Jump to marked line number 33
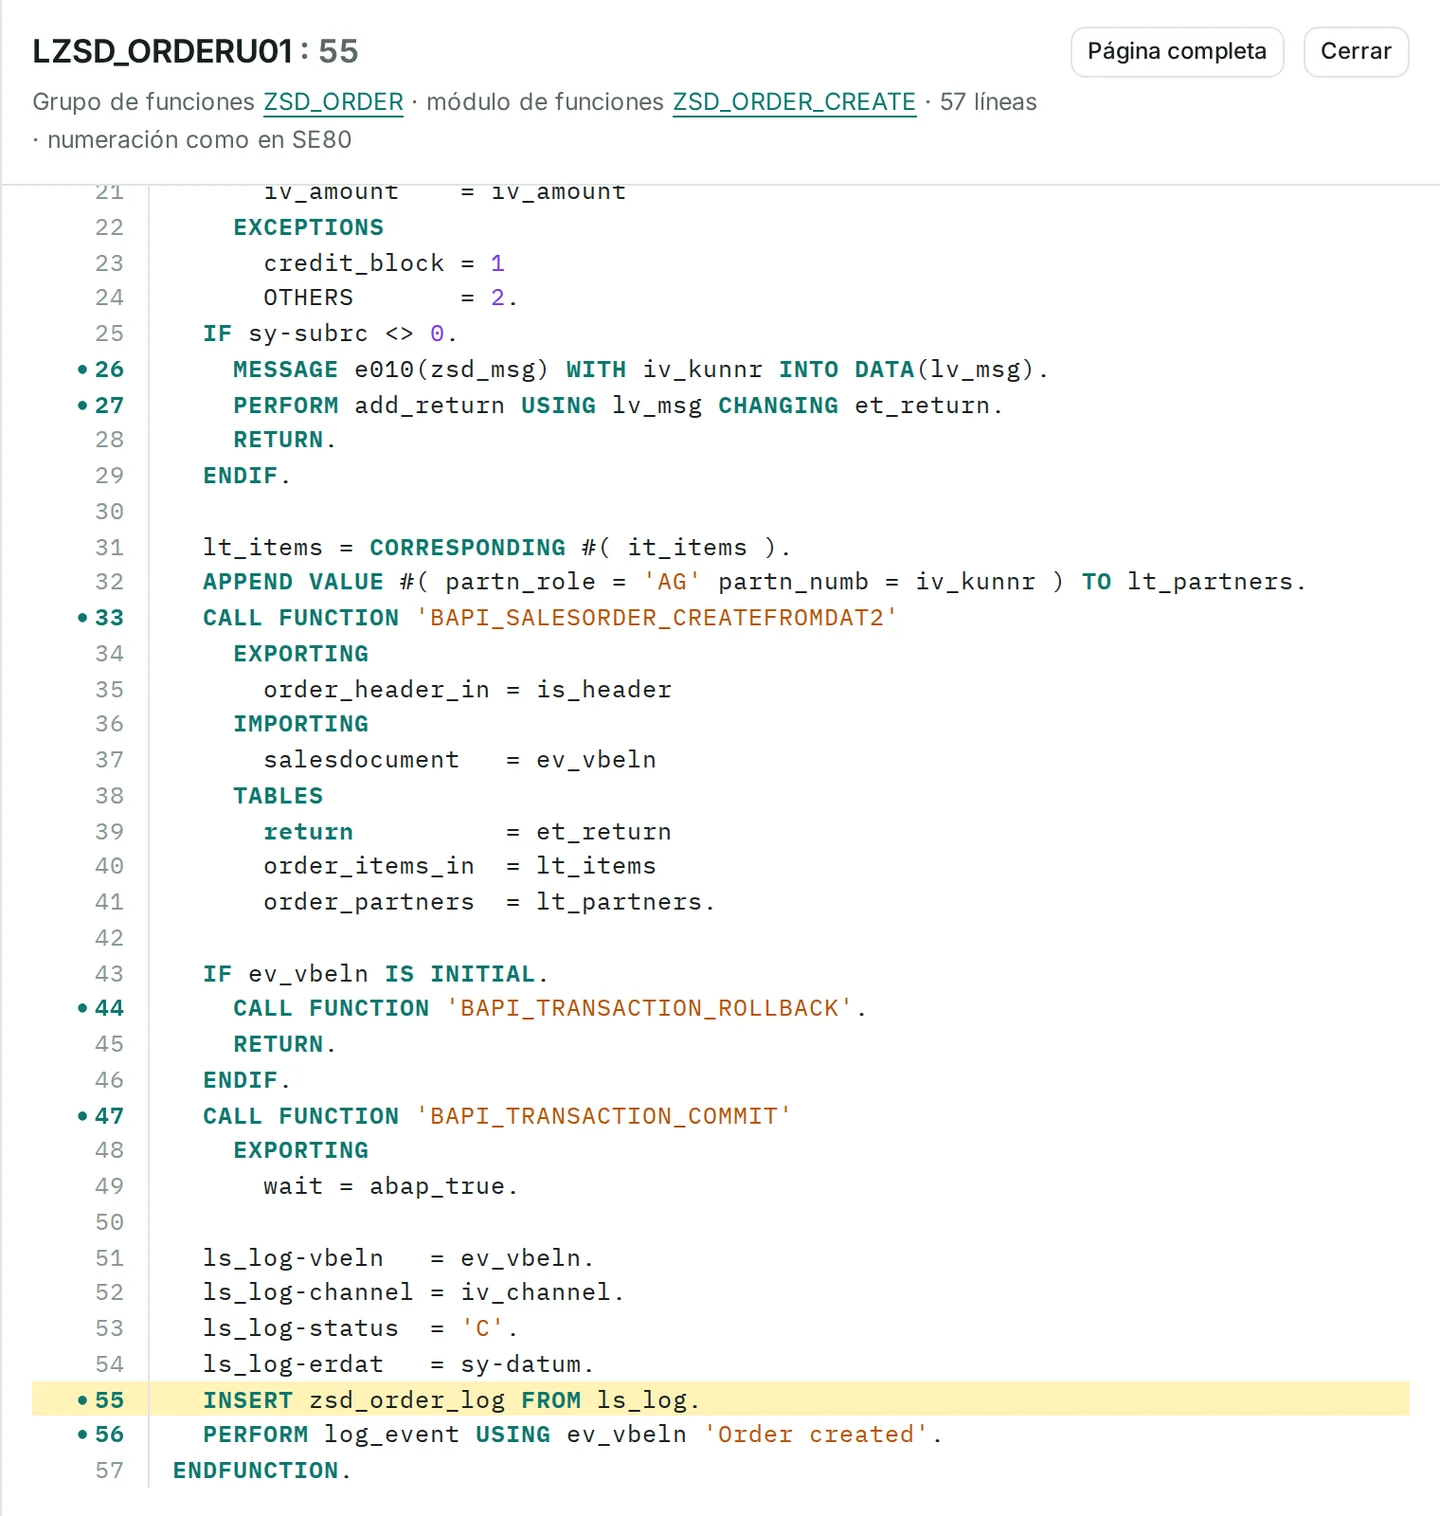The image size is (1440, 1516). tap(109, 618)
